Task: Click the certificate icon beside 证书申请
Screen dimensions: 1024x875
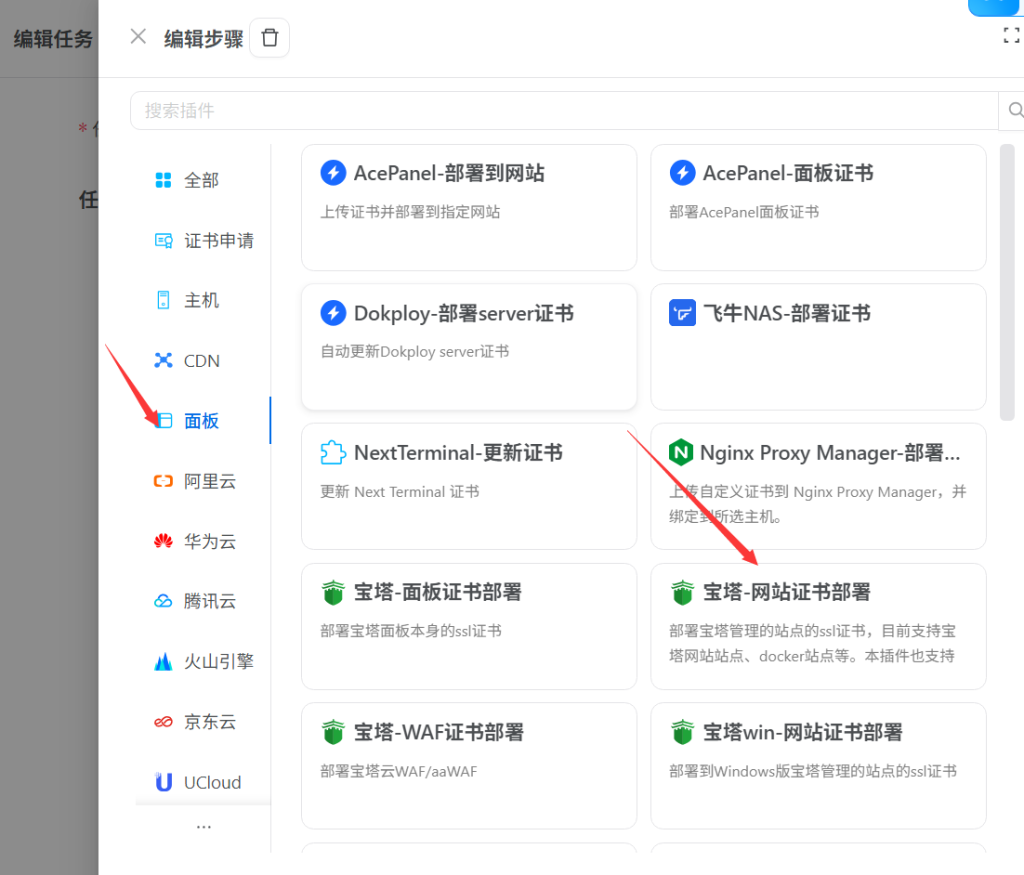Action: (x=163, y=240)
